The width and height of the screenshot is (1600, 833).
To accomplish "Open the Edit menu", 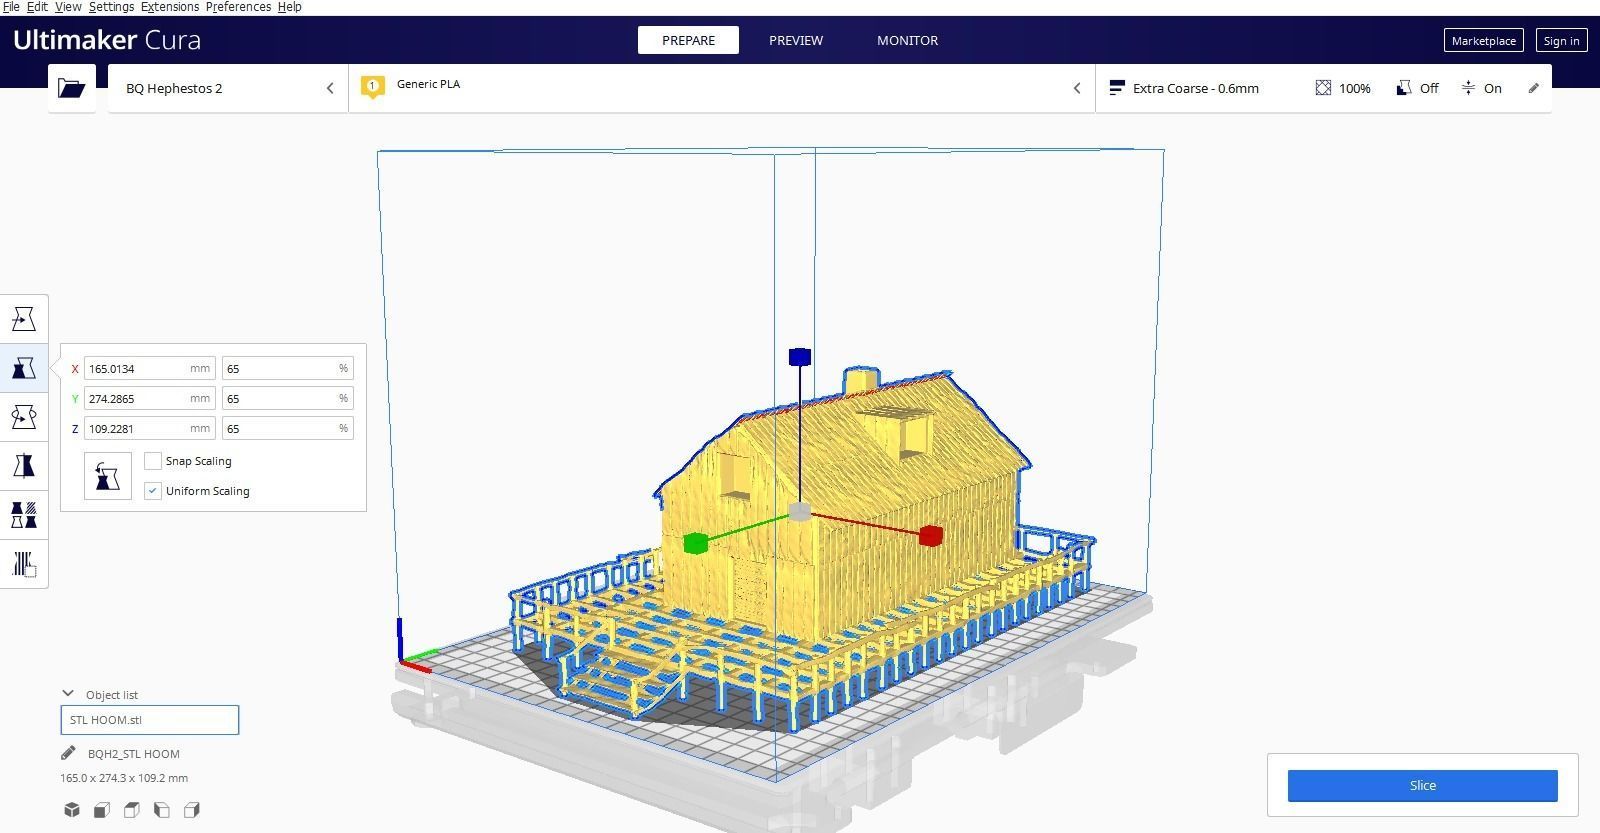I will [x=37, y=7].
